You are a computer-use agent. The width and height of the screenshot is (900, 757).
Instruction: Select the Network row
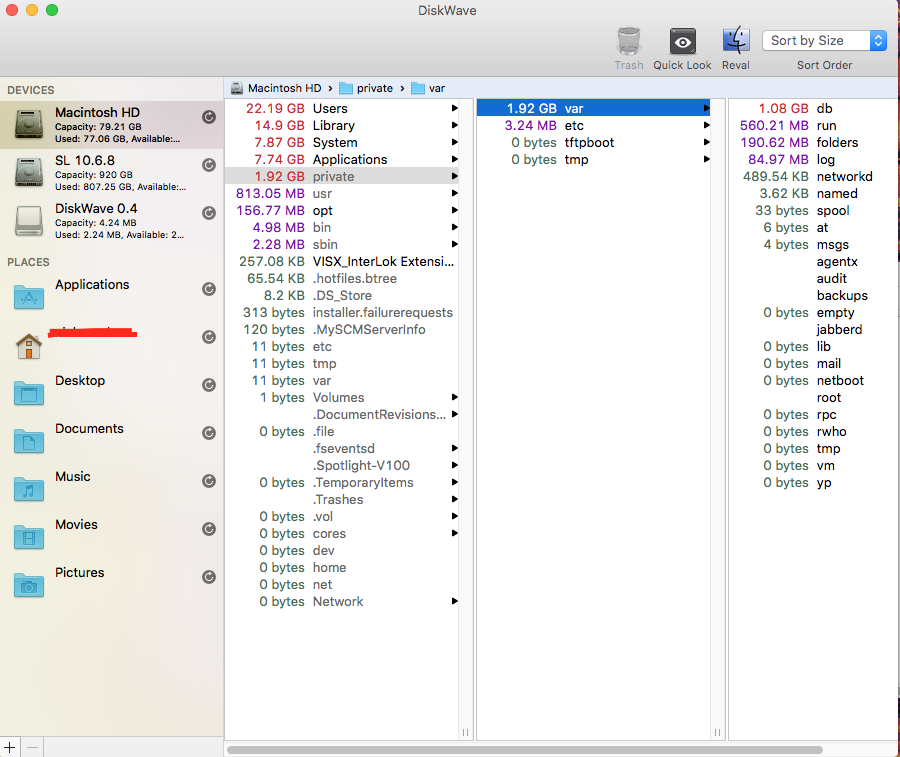pos(342,601)
